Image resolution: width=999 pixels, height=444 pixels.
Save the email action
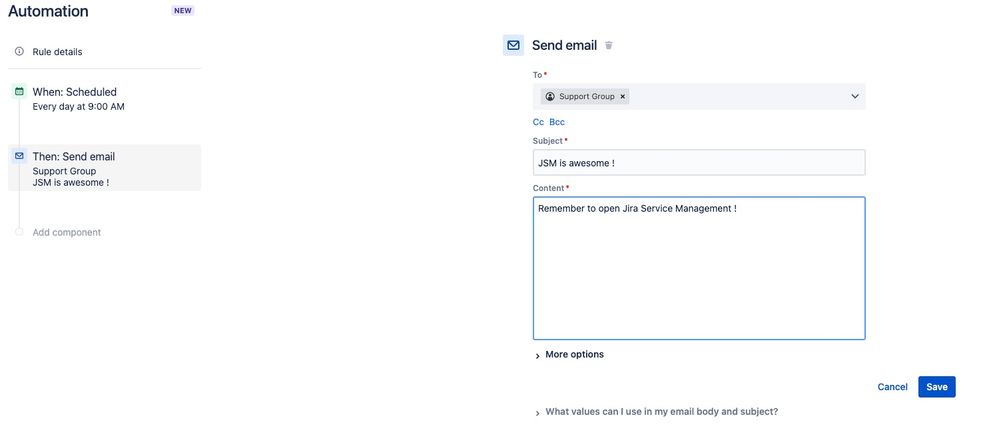tap(937, 387)
